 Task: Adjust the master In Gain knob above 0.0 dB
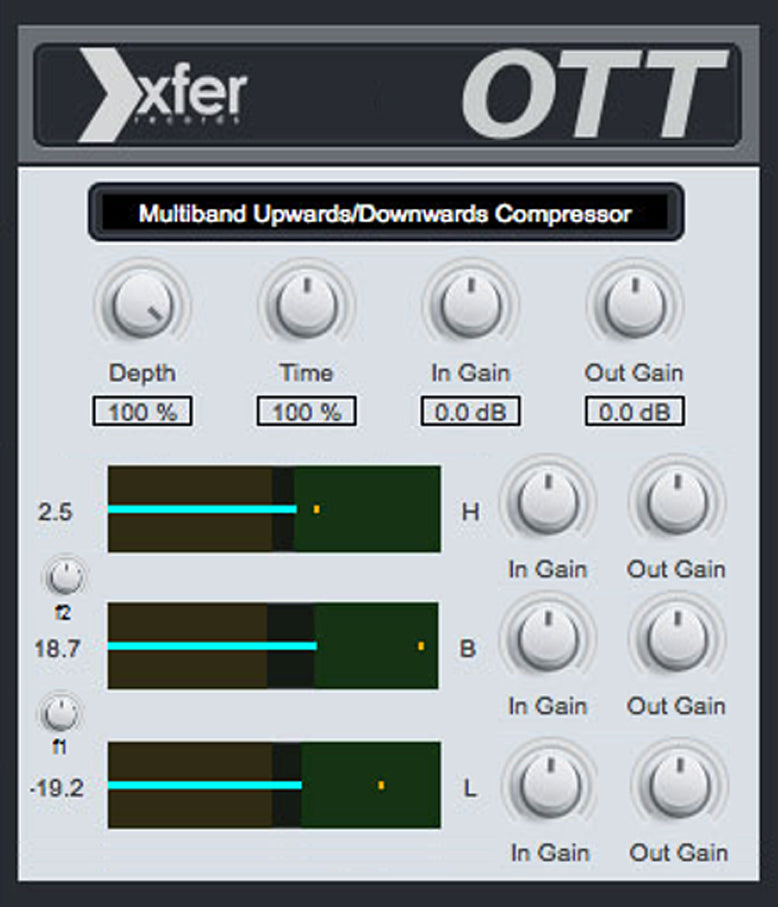coord(471,306)
